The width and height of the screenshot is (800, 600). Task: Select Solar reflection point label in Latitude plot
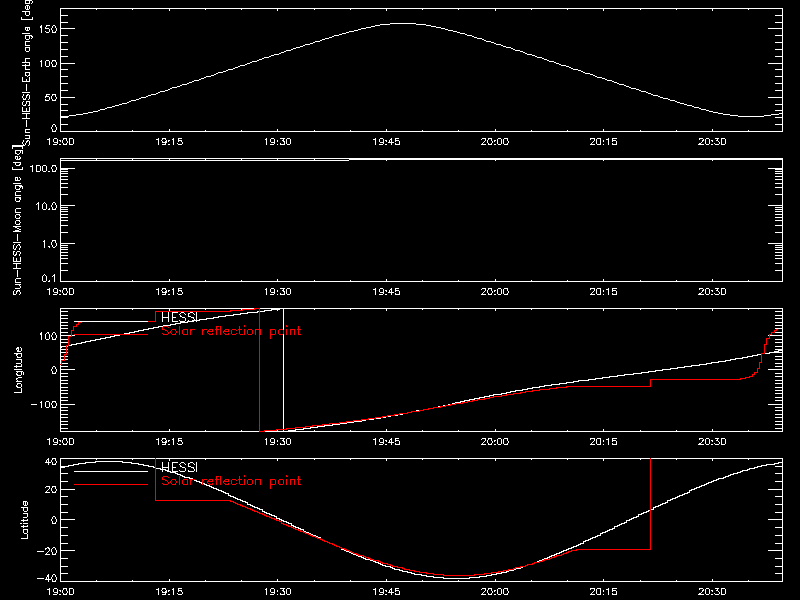pos(231,481)
